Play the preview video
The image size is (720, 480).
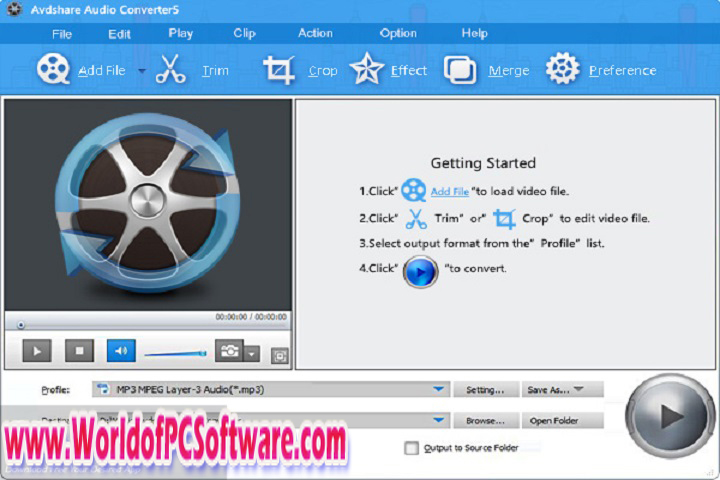pos(37,351)
